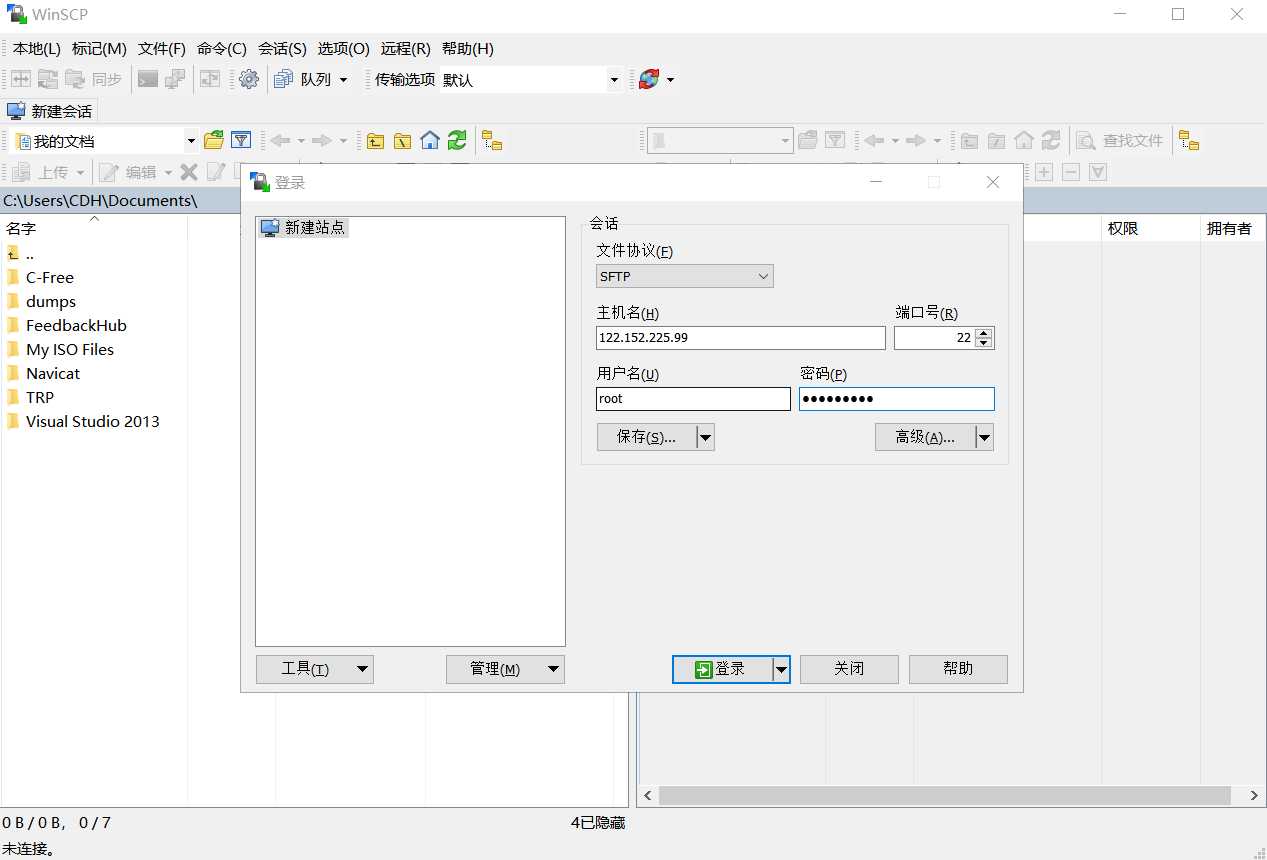Expand the dropdown arrow beside 登录 button
Image resolution: width=1267 pixels, height=860 pixels.
coord(781,669)
